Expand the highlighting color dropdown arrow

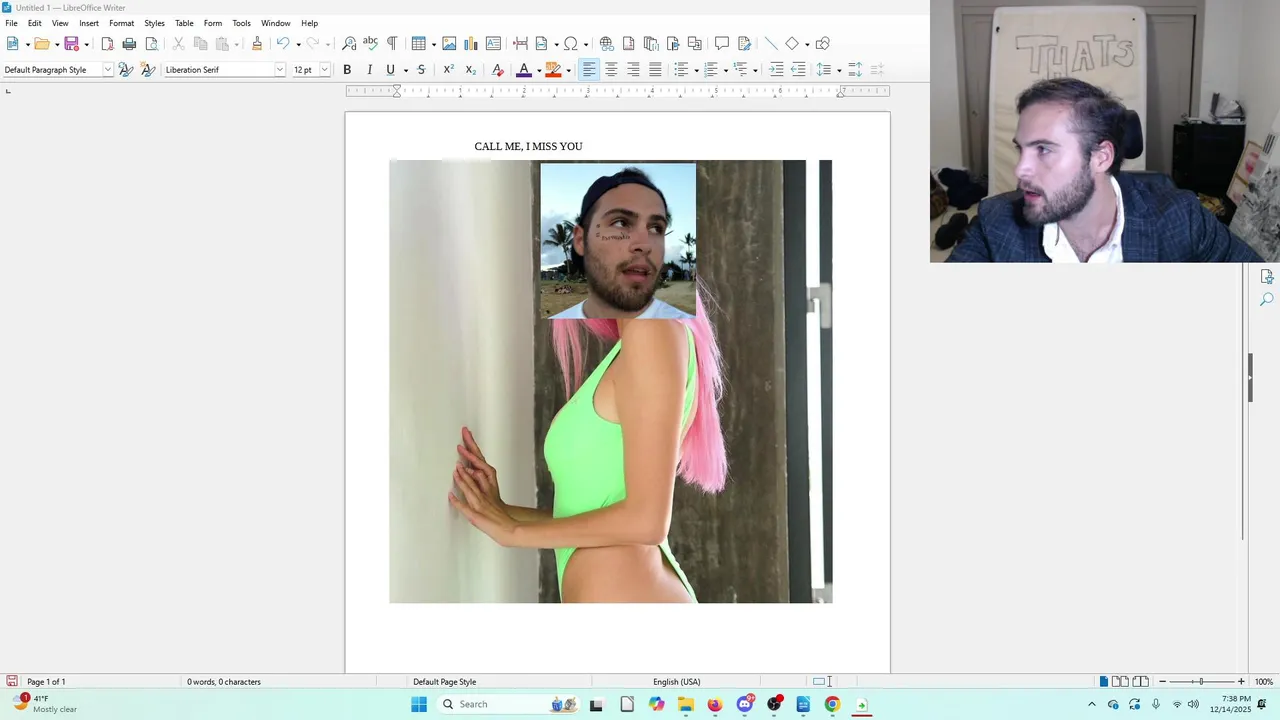569,70
